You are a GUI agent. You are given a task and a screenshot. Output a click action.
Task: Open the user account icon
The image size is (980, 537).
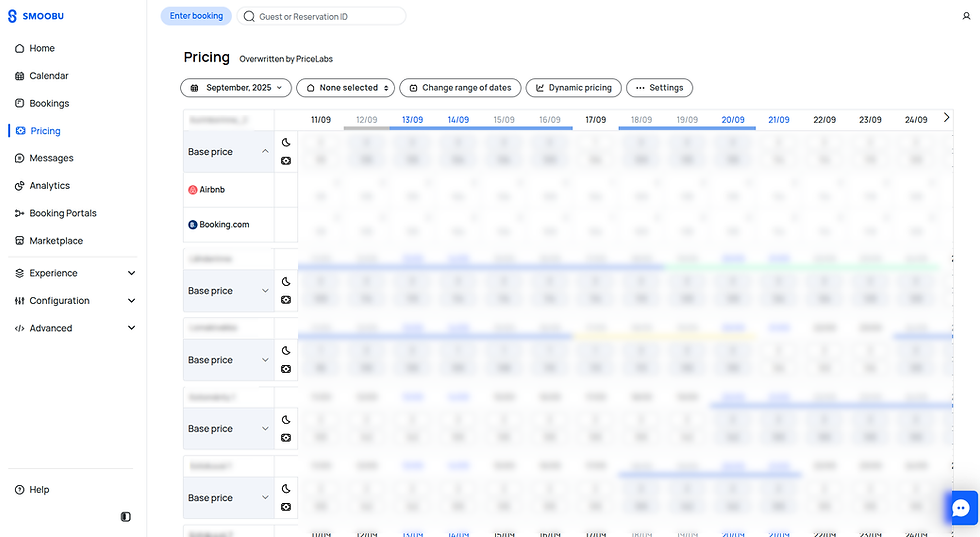coord(965,16)
